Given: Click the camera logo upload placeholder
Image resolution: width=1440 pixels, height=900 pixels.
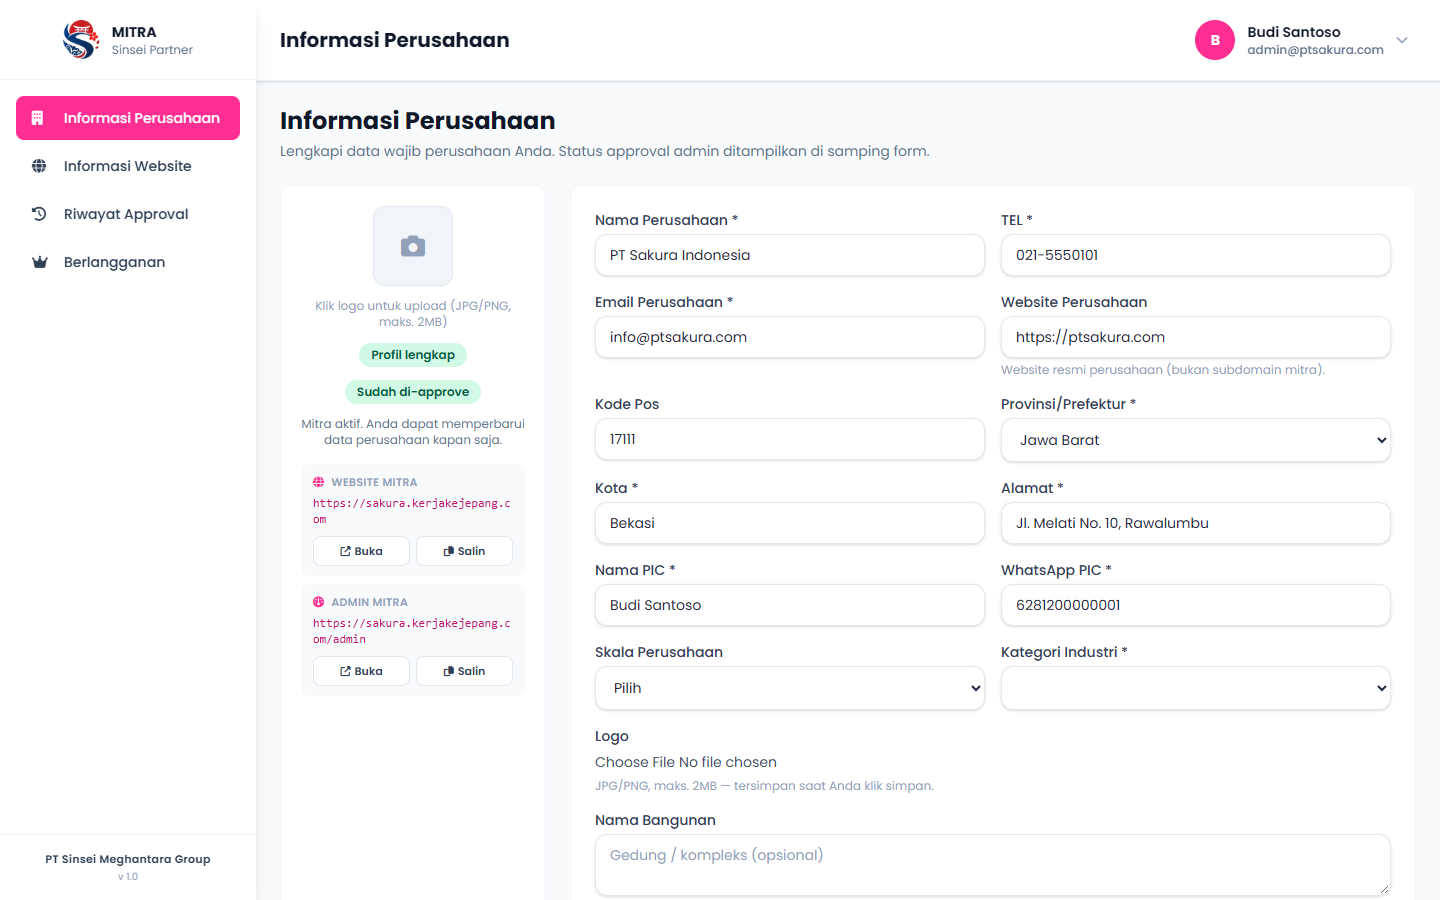Looking at the screenshot, I should point(413,246).
